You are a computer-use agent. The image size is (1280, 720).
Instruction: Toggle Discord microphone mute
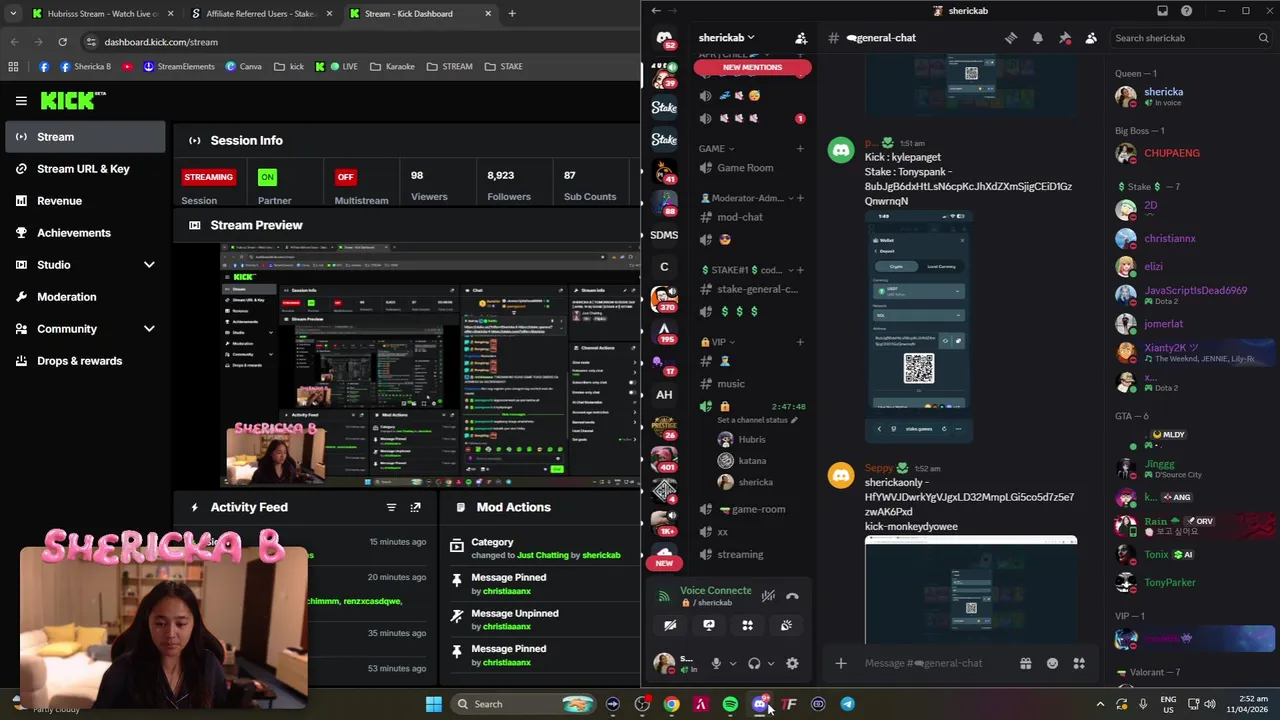716,663
